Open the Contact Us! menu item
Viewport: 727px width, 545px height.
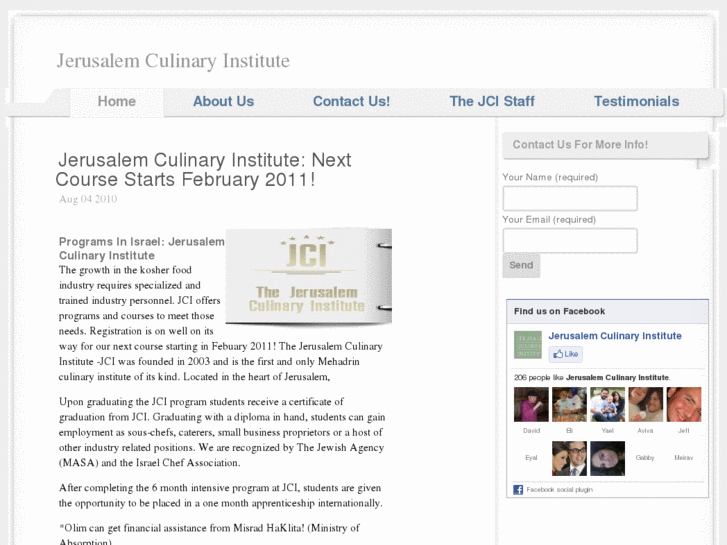[351, 102]
